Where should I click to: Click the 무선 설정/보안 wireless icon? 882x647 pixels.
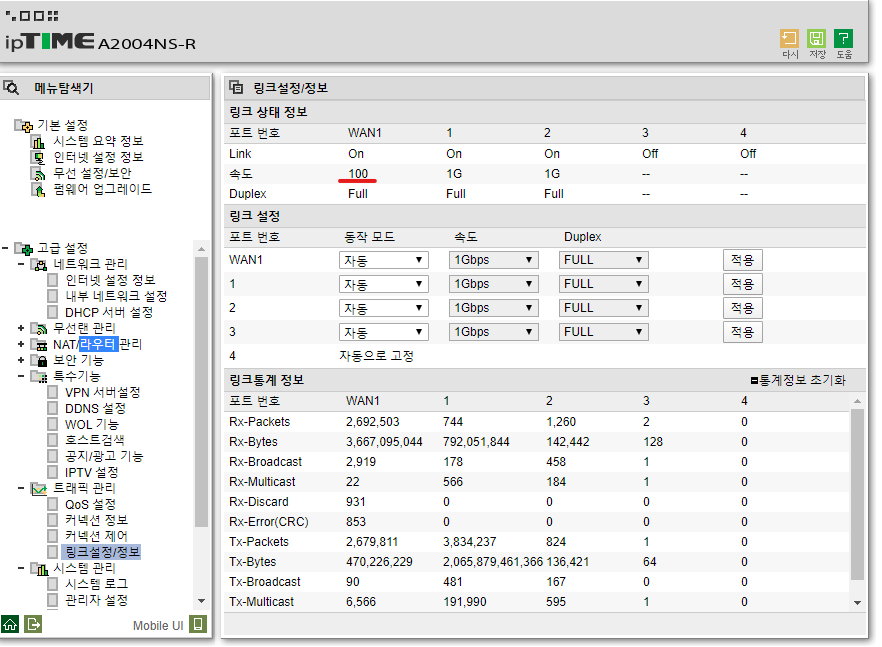(38, 174)
